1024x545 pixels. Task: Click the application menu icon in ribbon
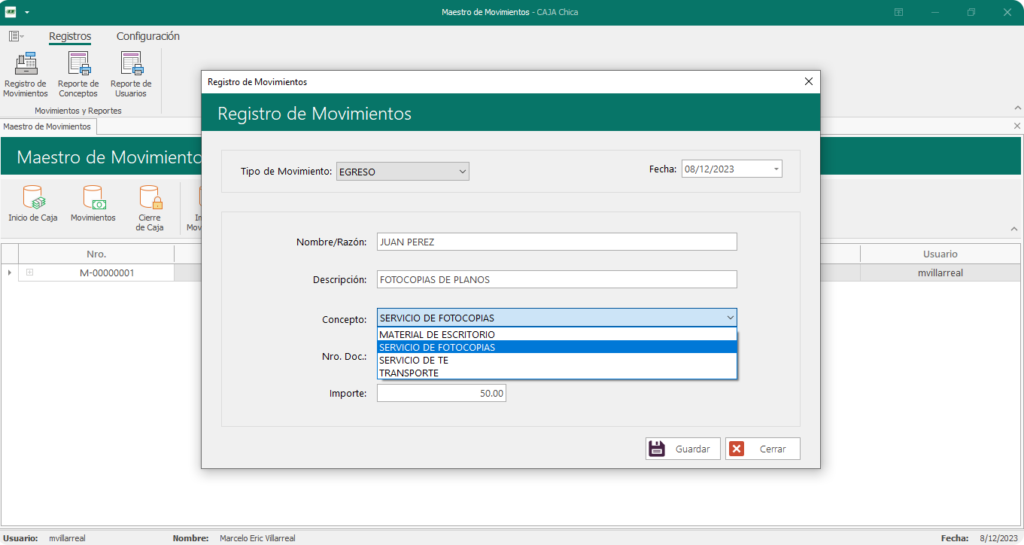coord(16,36)
